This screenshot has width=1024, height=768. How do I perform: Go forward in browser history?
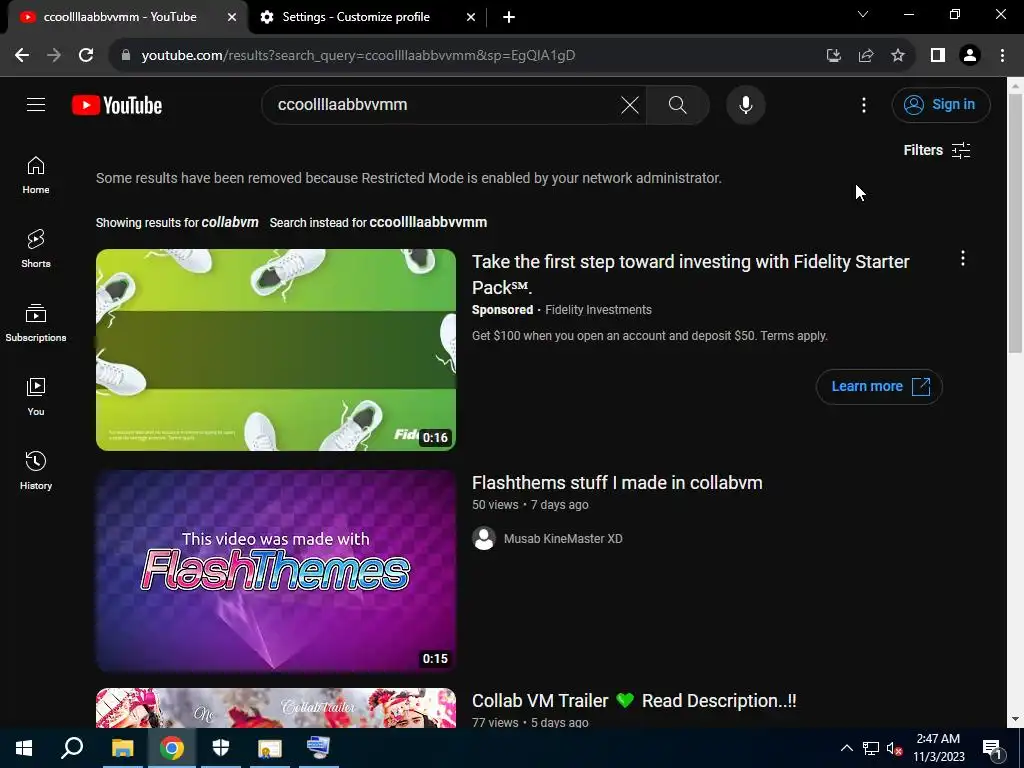(x=54, y=56)
